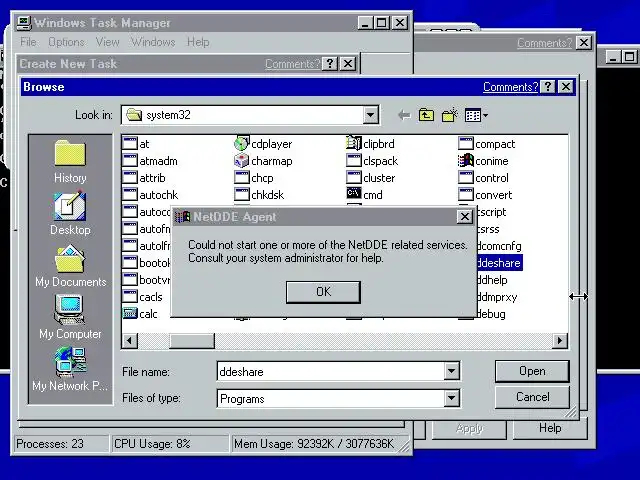
Task: Select the charmap program icon
Action: [242, 161]
